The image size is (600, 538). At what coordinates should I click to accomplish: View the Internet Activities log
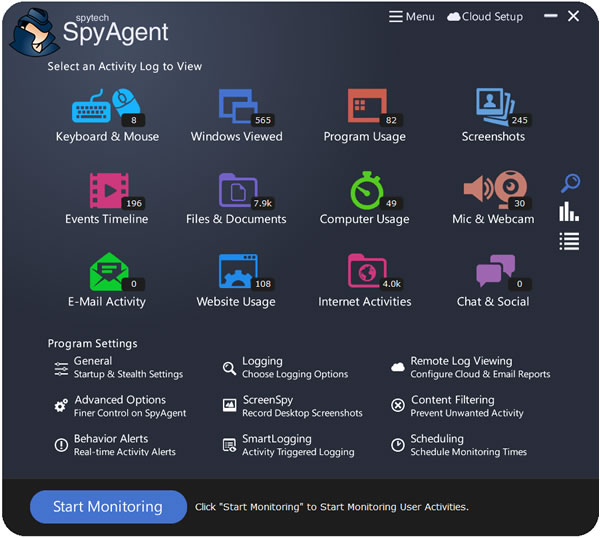pos(365,274)
